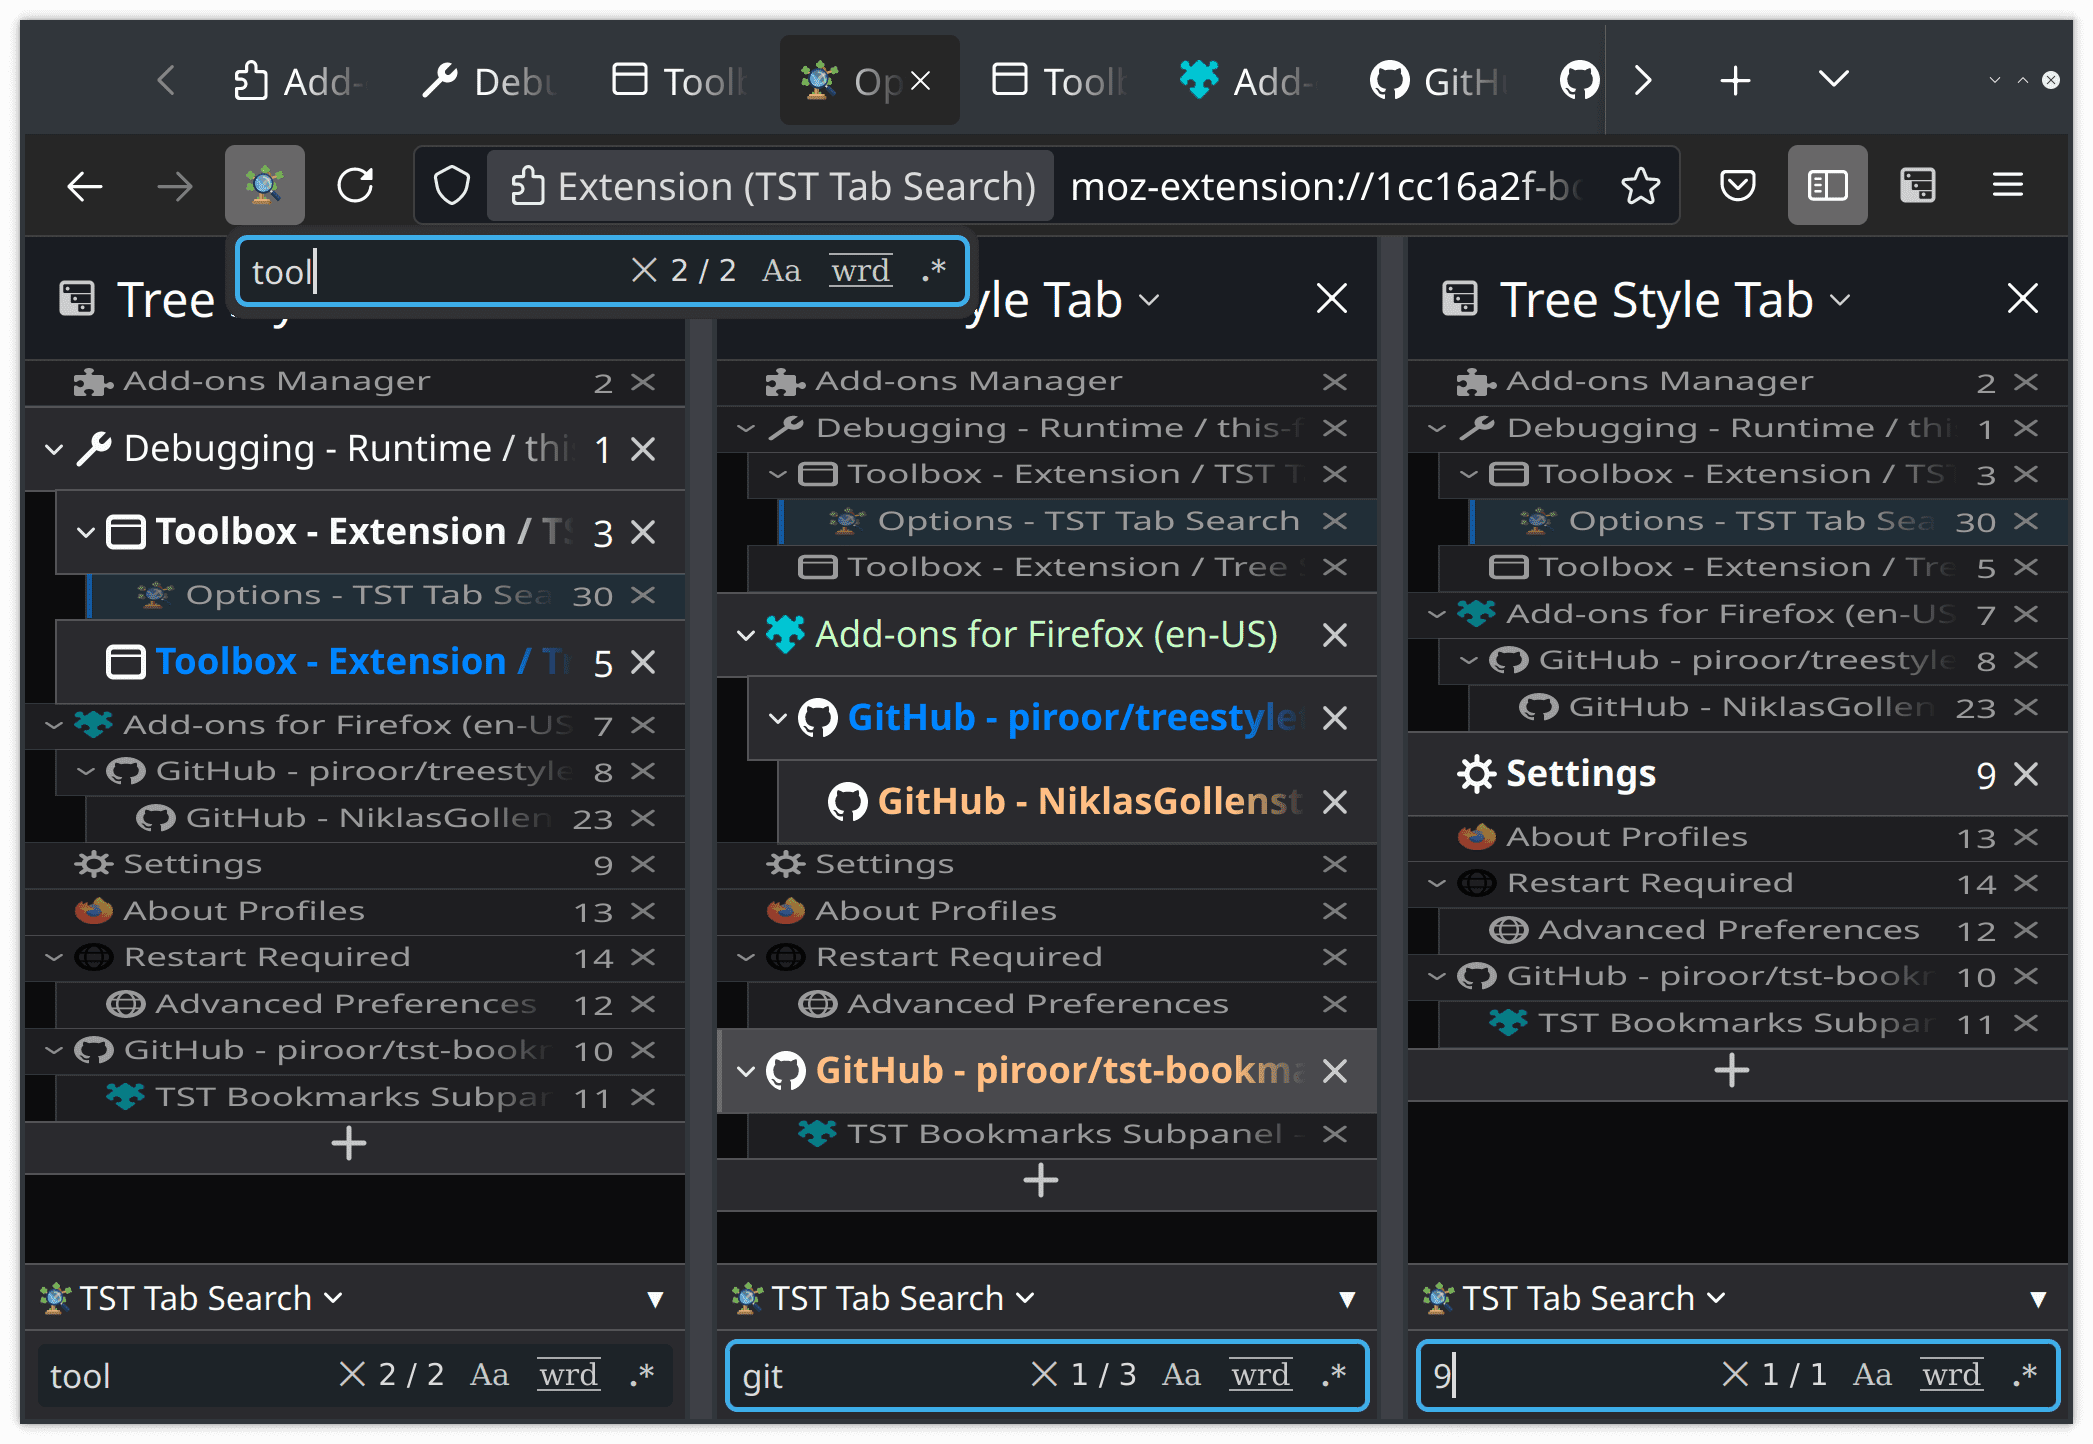Image resolution: width=2093 pixels, height=1444 pixels.
Task: Reload the current page
Action: click(x=355, y=186)
